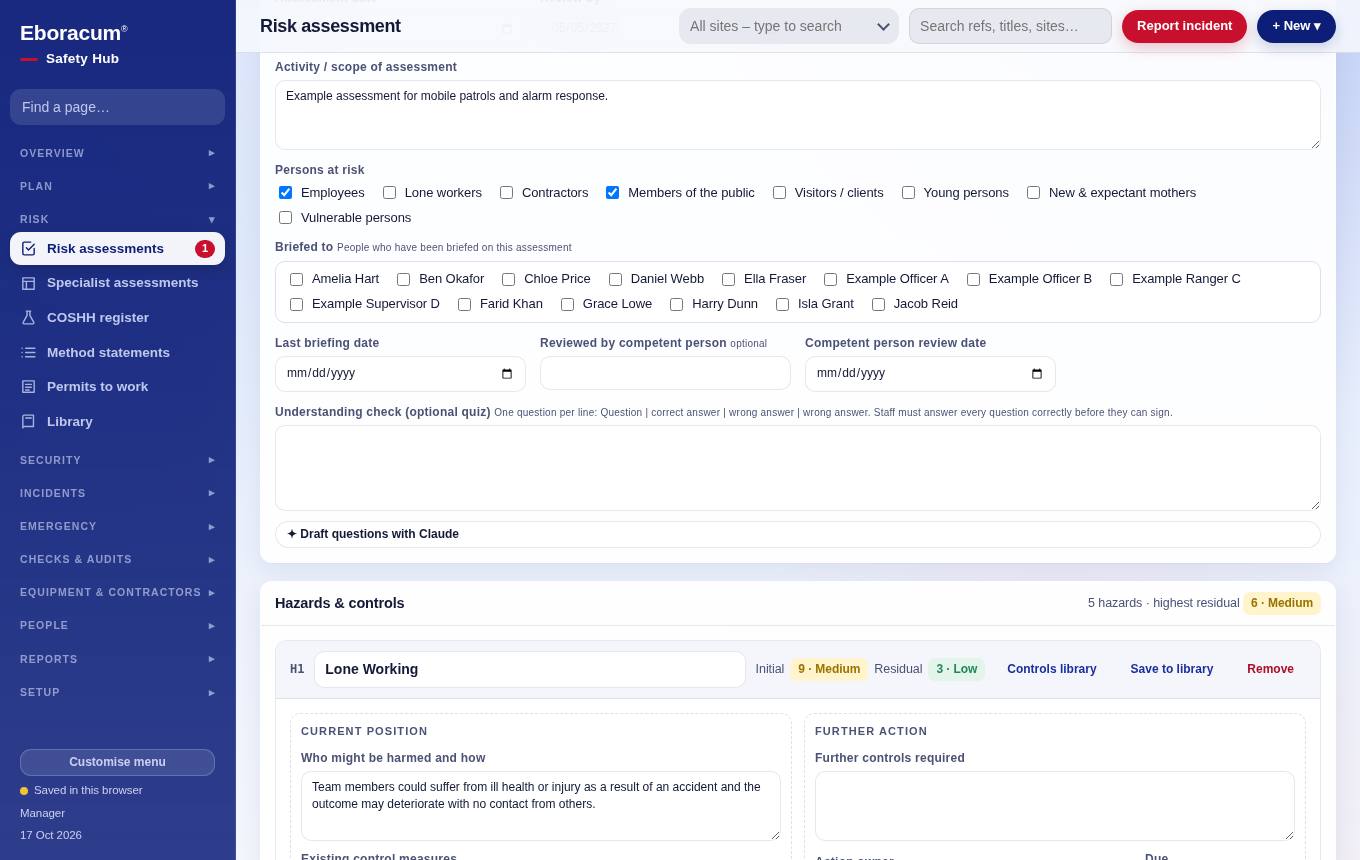Open the Setup menu section
The width and height of the screenshot is (1360, 860).
(x=118, y=692)
